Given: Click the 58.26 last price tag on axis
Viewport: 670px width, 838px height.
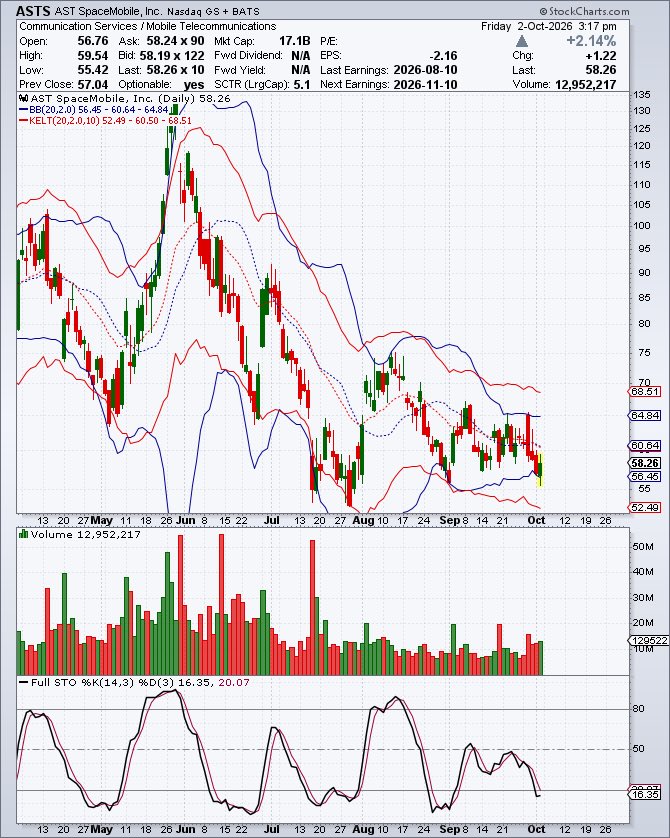Looking at the screenshot, I should tap(645, 463).
